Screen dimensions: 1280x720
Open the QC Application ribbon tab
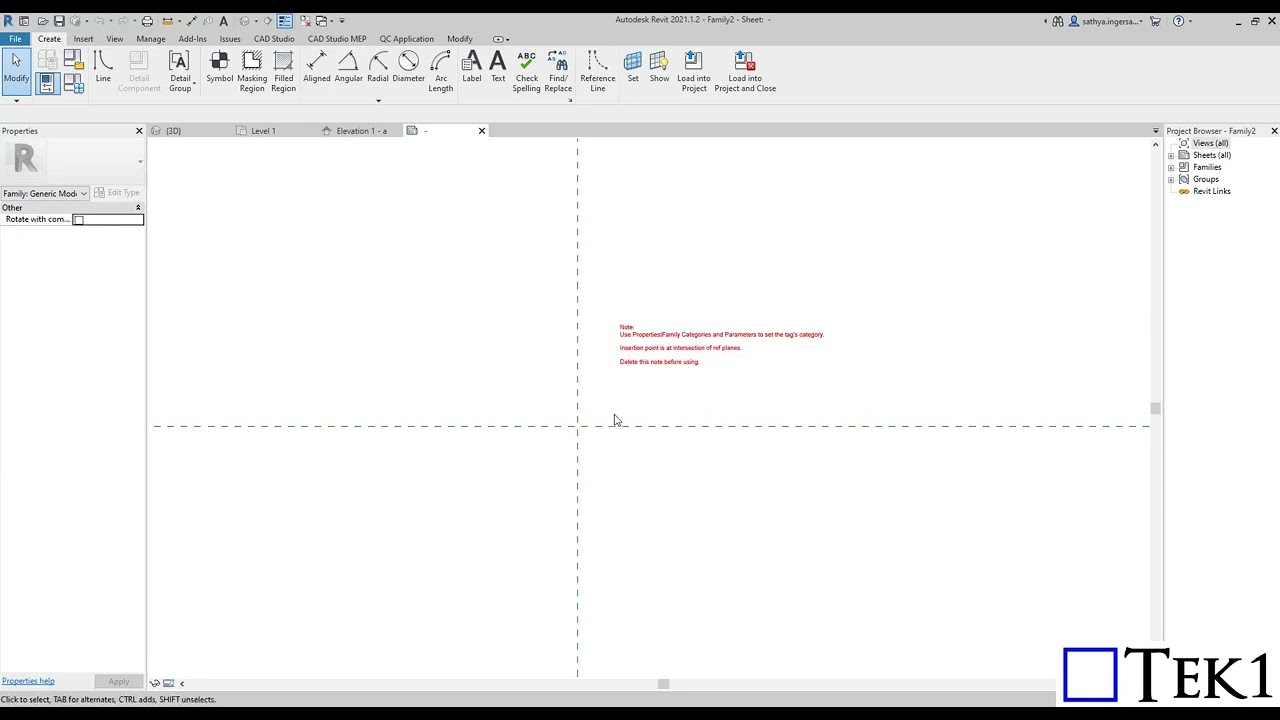tap(406, 39)
